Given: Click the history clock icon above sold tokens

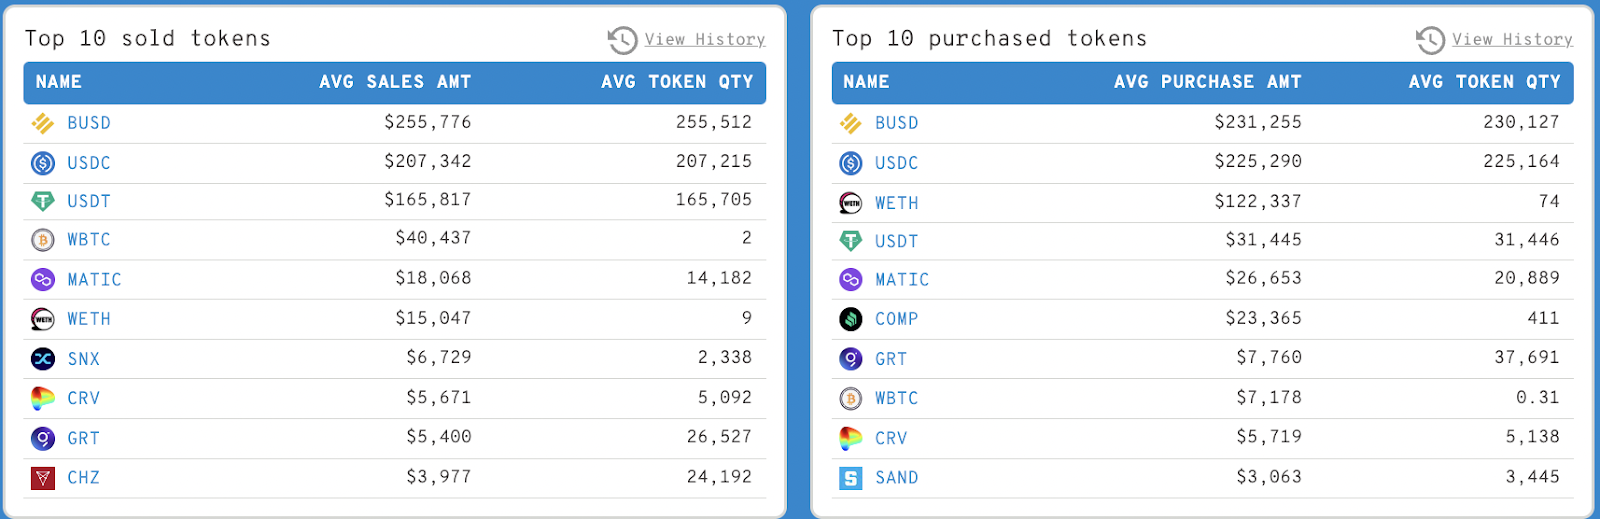Looking at the screenshot, I should (x=622, y=40).
